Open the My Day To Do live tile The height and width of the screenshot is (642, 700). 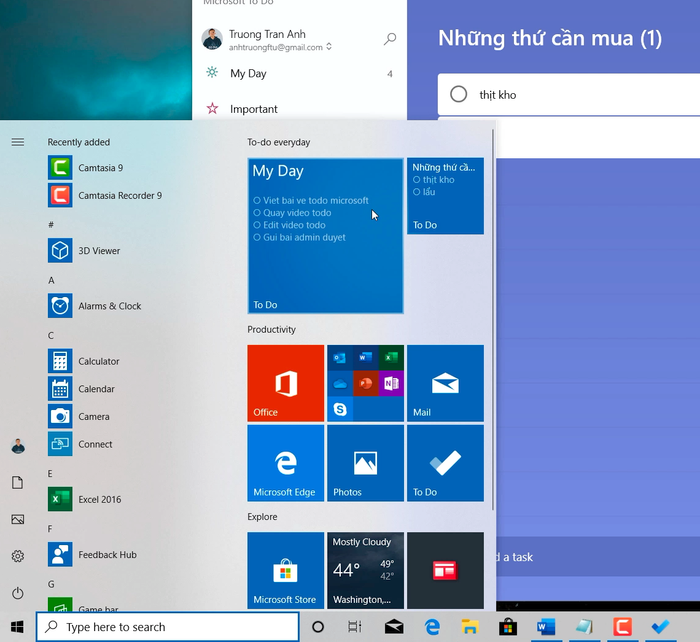325,236
